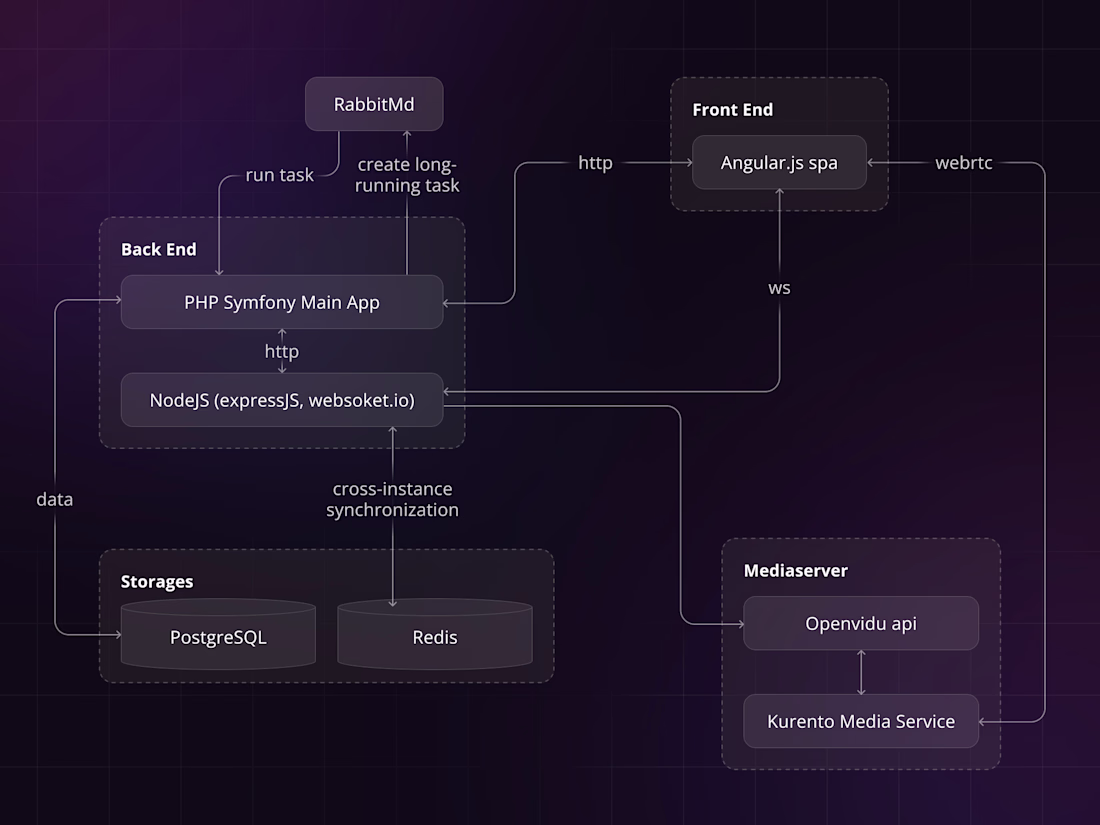Screen dimensions: 1100x825
Task: Click the 'http' label left of Front End
Action: (x=596, y=163)
